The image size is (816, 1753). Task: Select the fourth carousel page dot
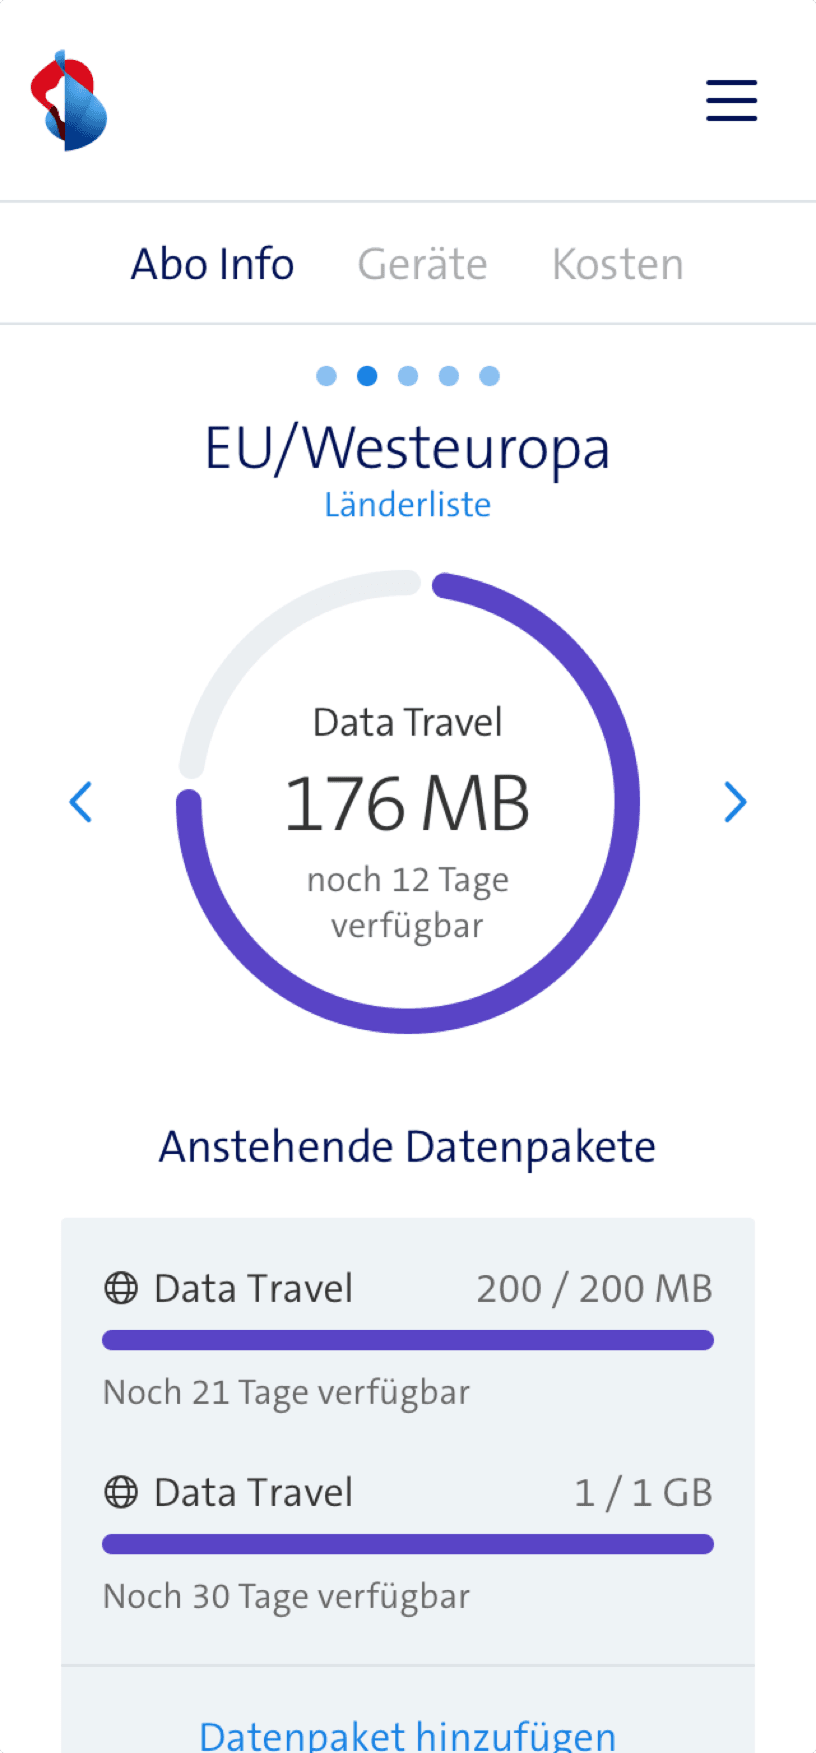pos(449,376)
